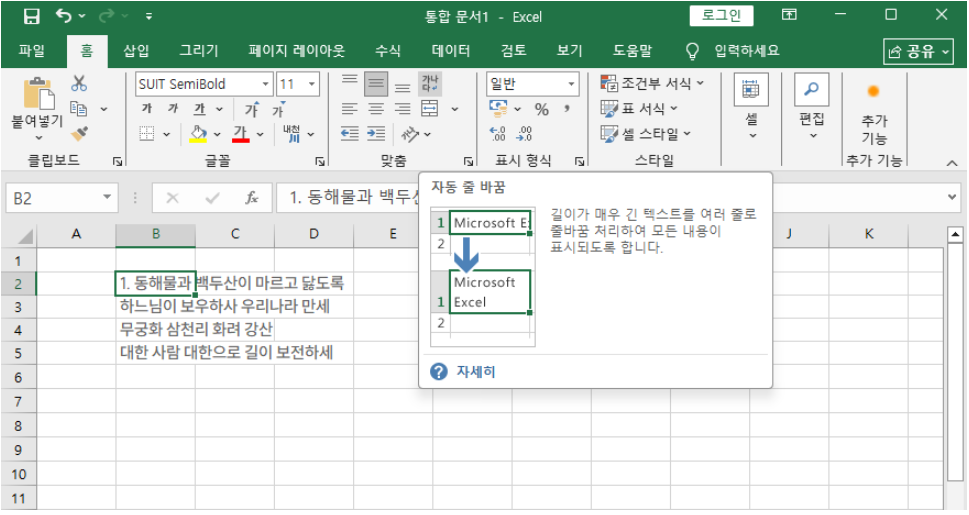
Task: Click the 자세히 link in the tooltip
Action: pyautogui.click(x=475, y=372)
